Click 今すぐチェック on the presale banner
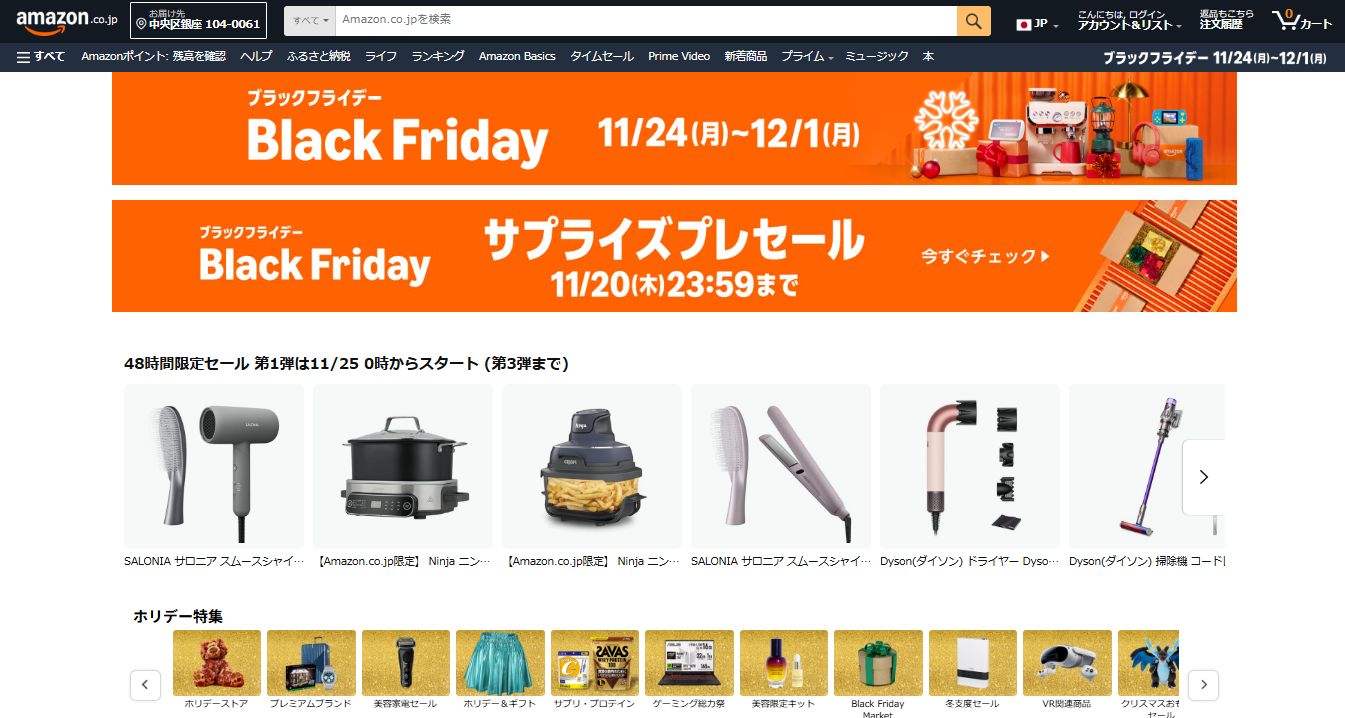The image size is (1345, 718). [x=986, y=257]
